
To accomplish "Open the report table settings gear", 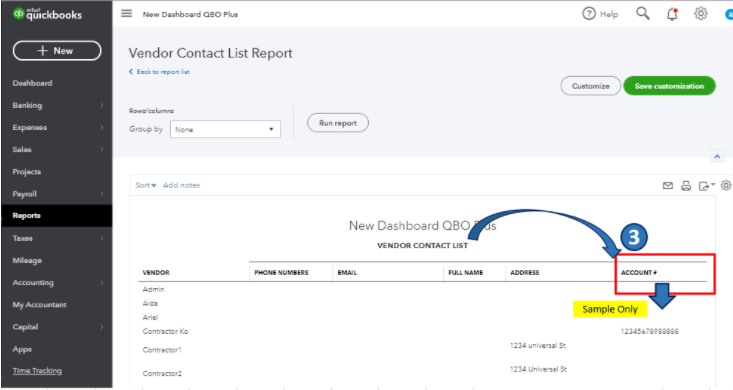I will 726,186.
